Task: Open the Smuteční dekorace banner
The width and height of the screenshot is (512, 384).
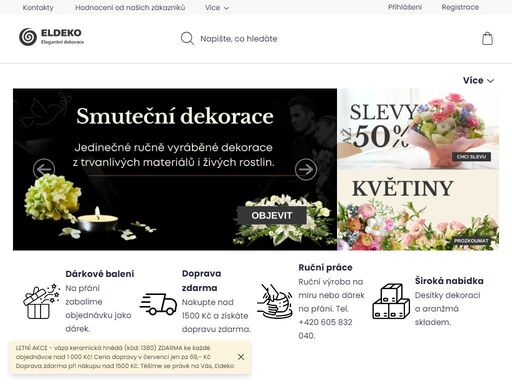Action: [175, 169]
